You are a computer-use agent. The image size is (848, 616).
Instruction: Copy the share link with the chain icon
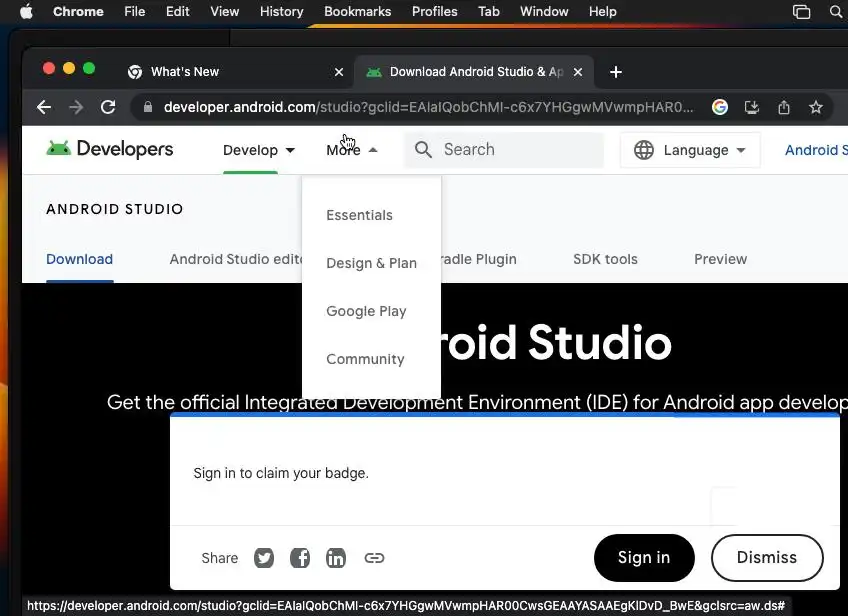[x=374, y=558]
